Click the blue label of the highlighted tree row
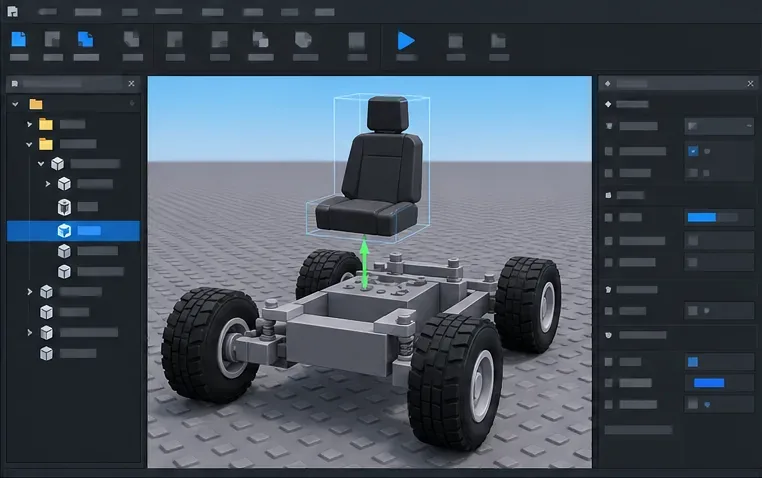This screenshot has height=478, width=762. click(x=89, y=231)
